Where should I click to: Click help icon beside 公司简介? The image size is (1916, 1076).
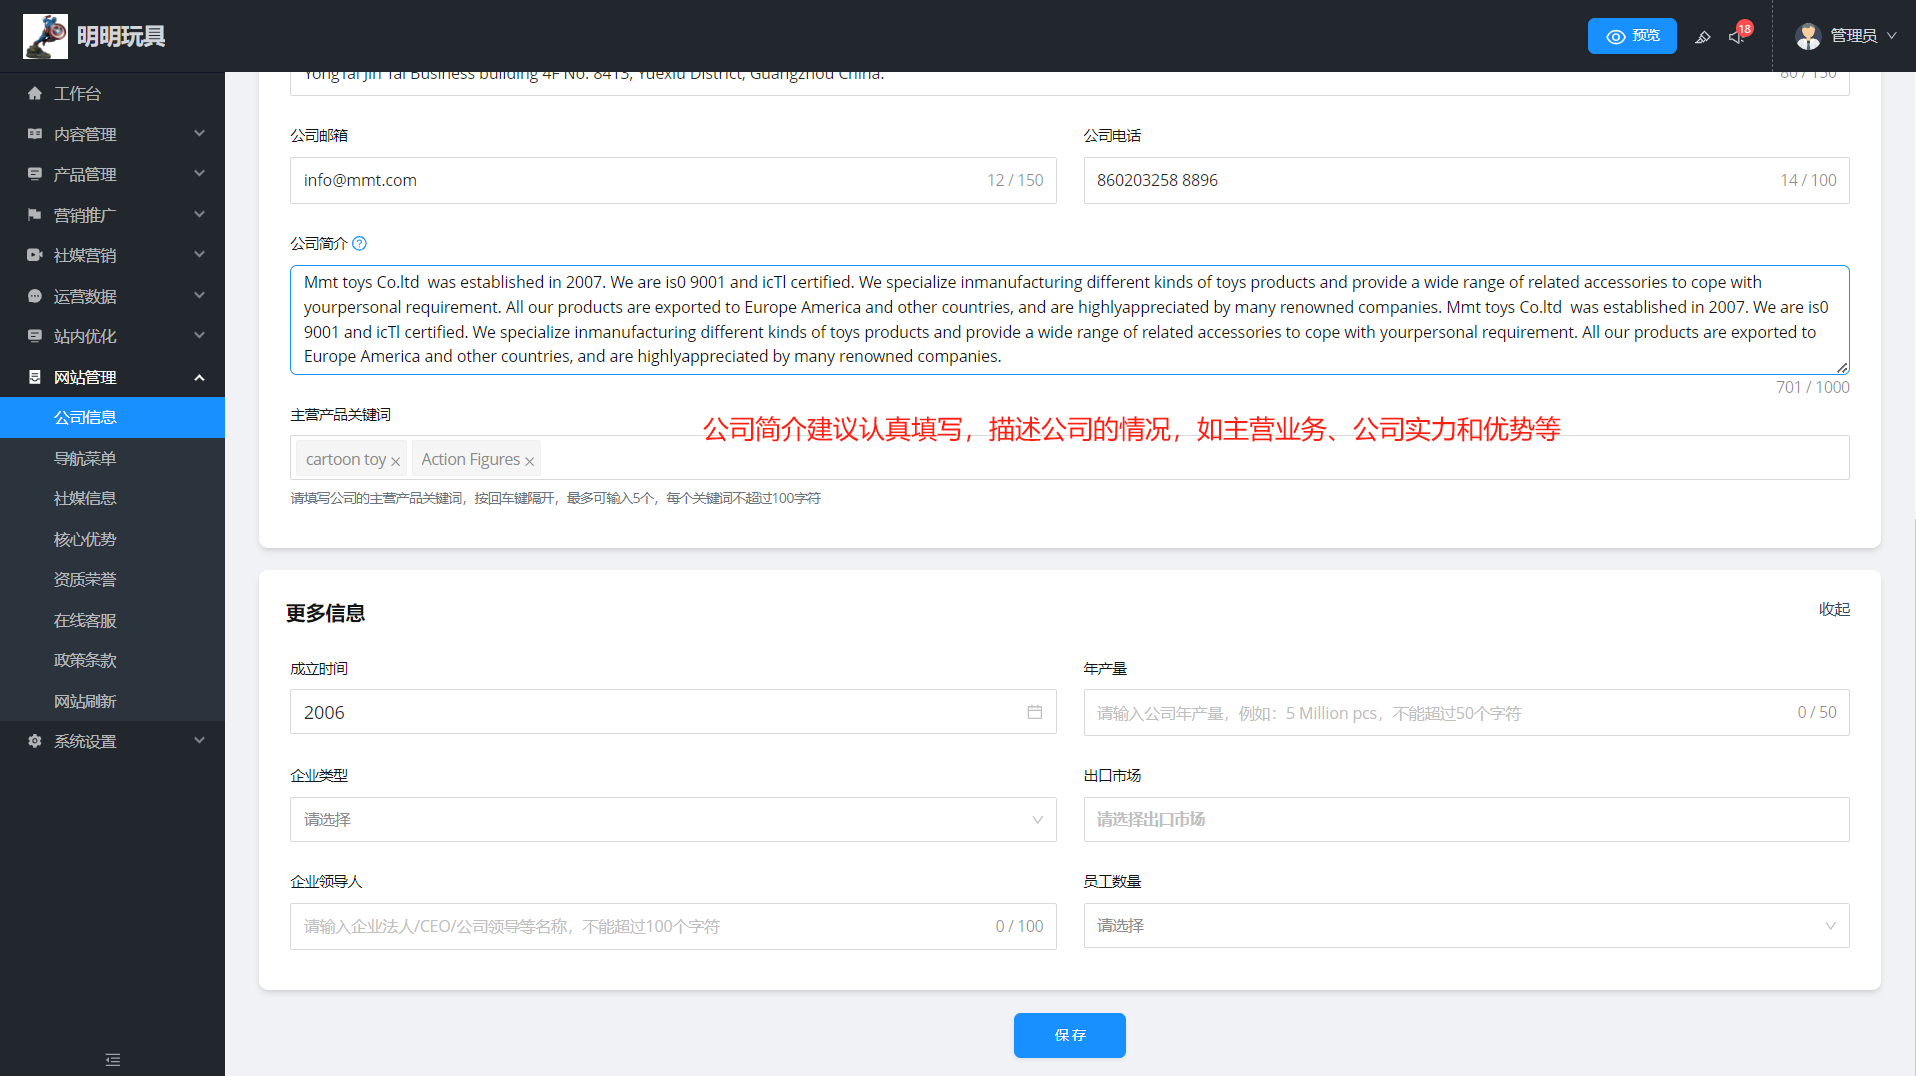360,243
